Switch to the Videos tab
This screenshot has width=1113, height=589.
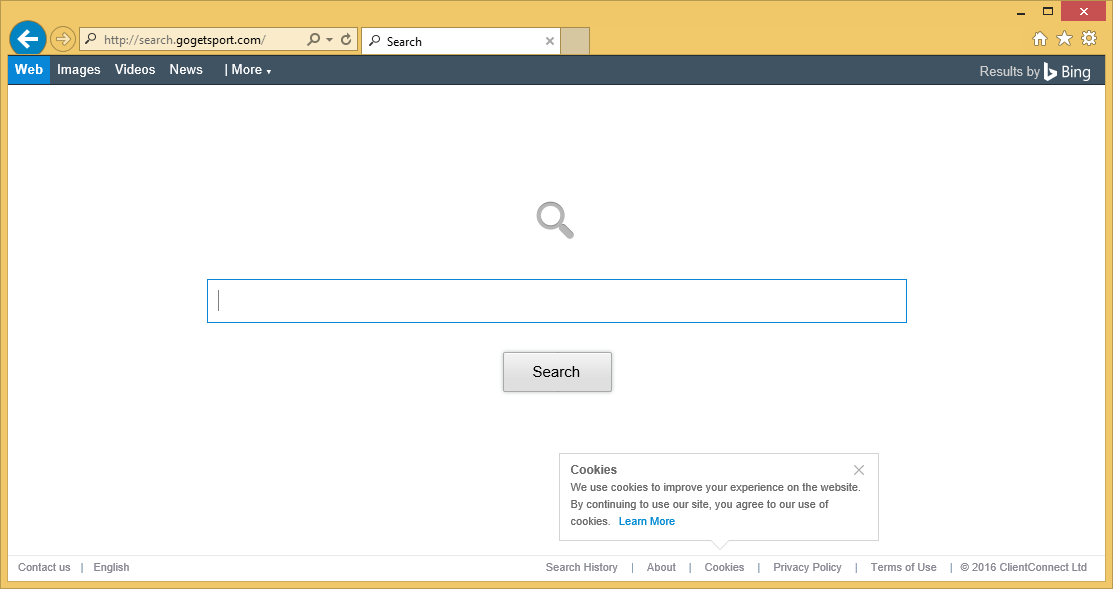click(x=135, y=70)
